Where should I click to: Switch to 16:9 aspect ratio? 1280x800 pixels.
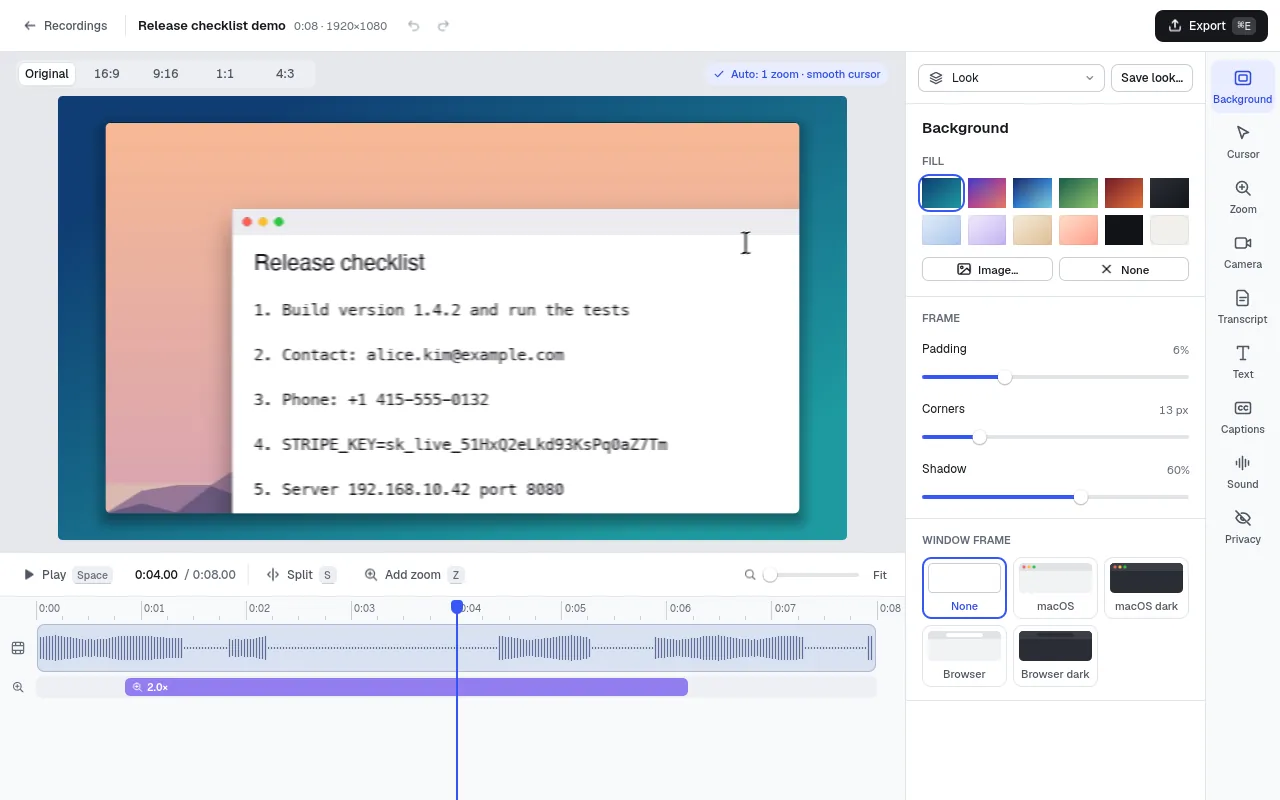(106, 74)
